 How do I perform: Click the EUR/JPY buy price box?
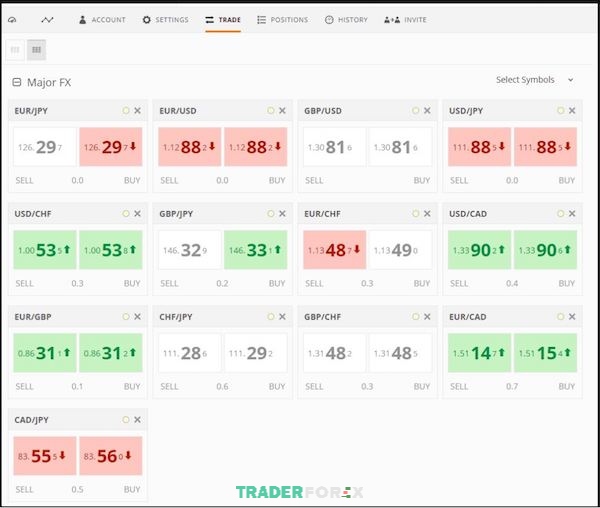pos(111,147)
